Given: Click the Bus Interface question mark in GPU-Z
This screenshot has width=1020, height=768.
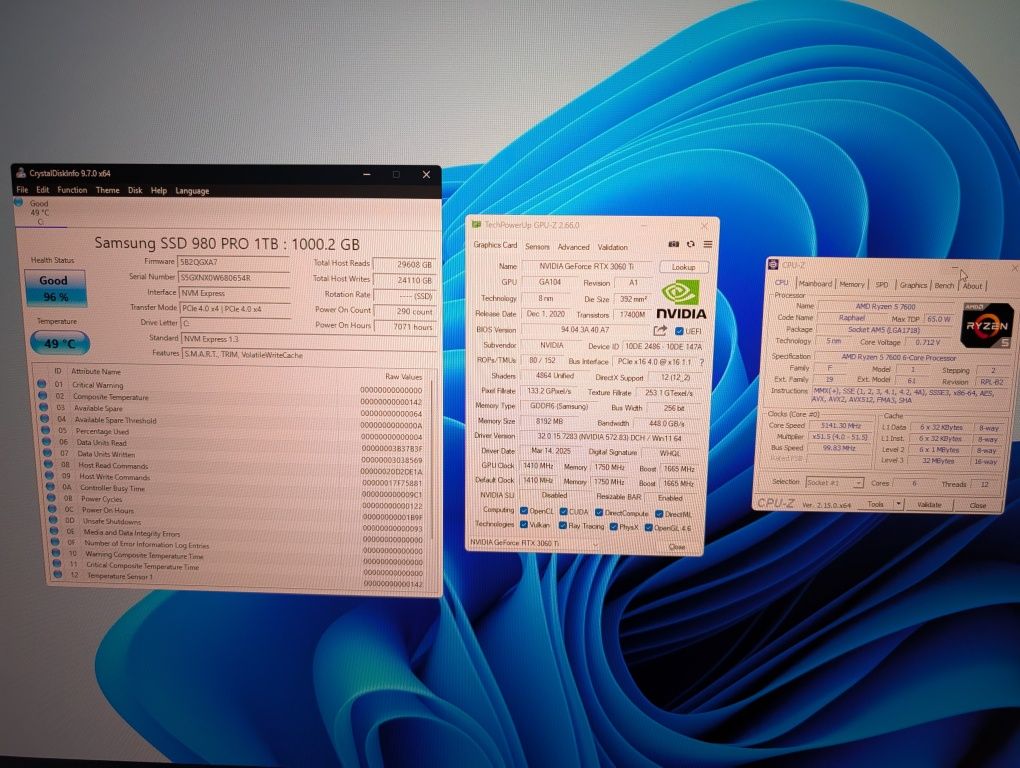Looking at the screenshot, I should point(702,362).
